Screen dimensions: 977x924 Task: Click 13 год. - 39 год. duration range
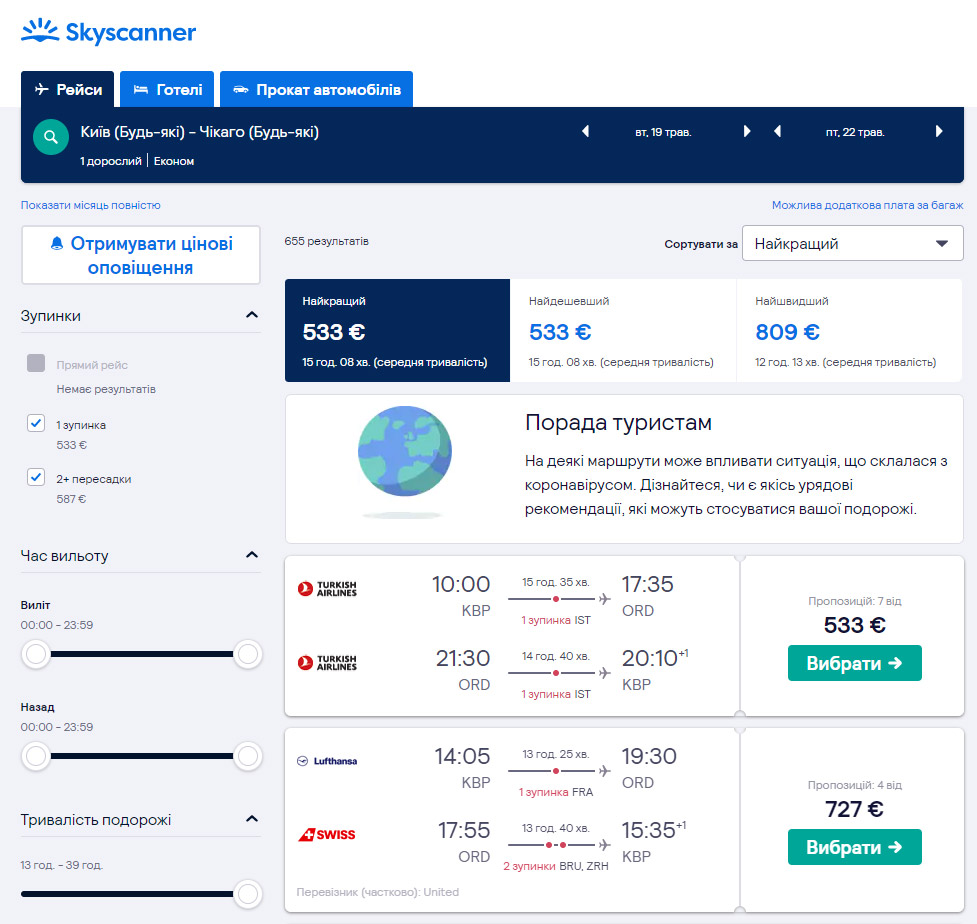pos(62,865)
